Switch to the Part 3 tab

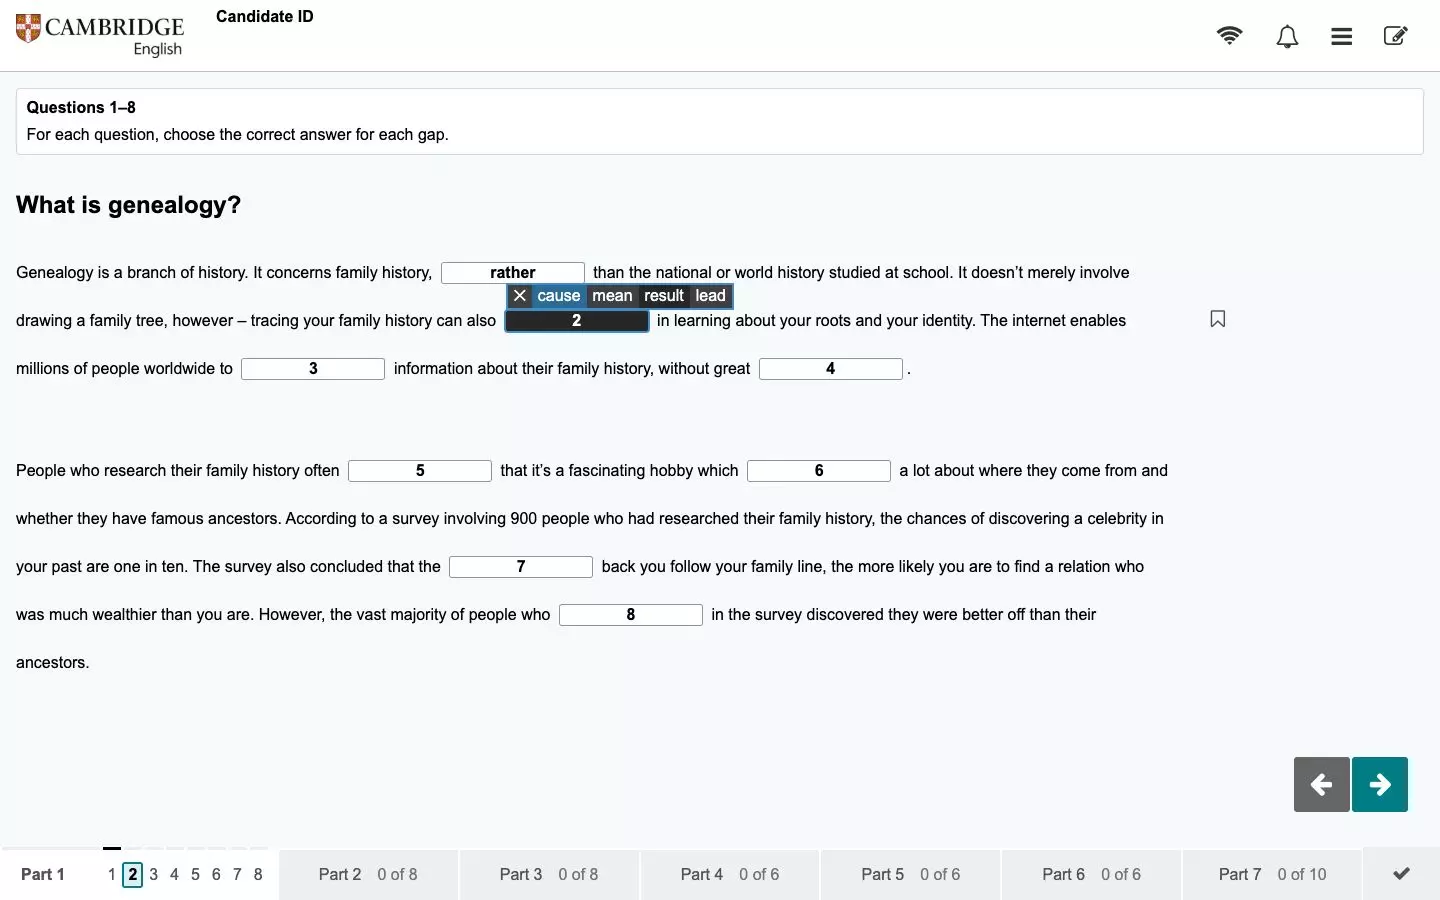pyautogui.click(x=549, y=874)
